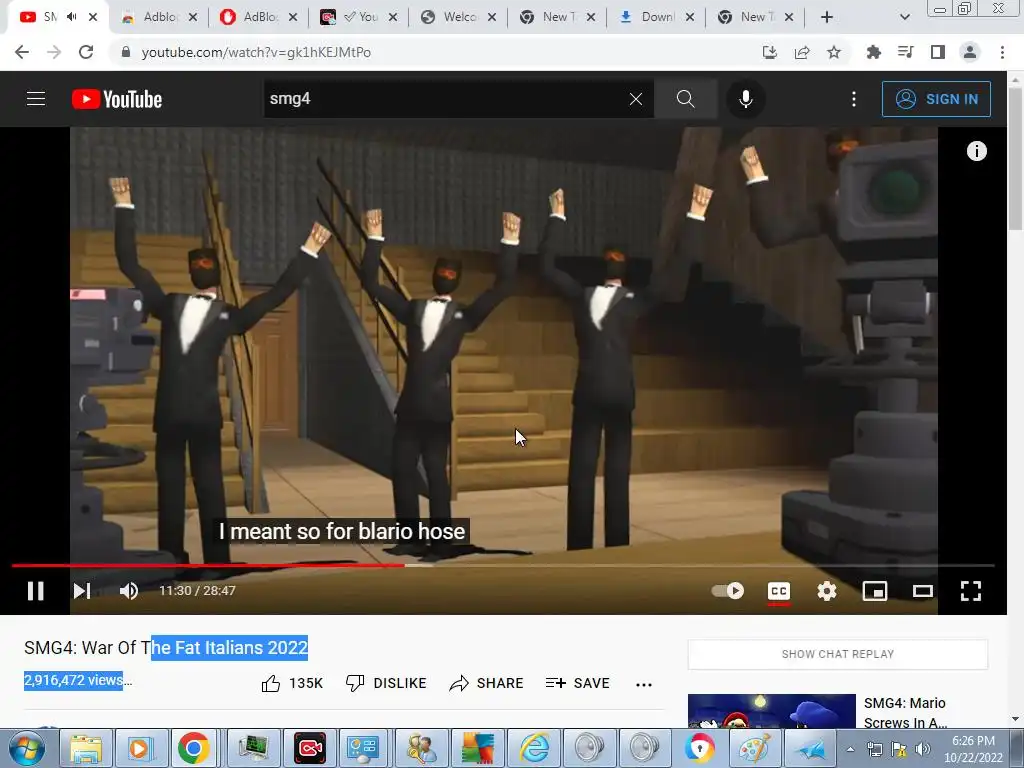Search with your voice microphone
The width and height of the screenshot is (1024, 768).
[746, 99]
